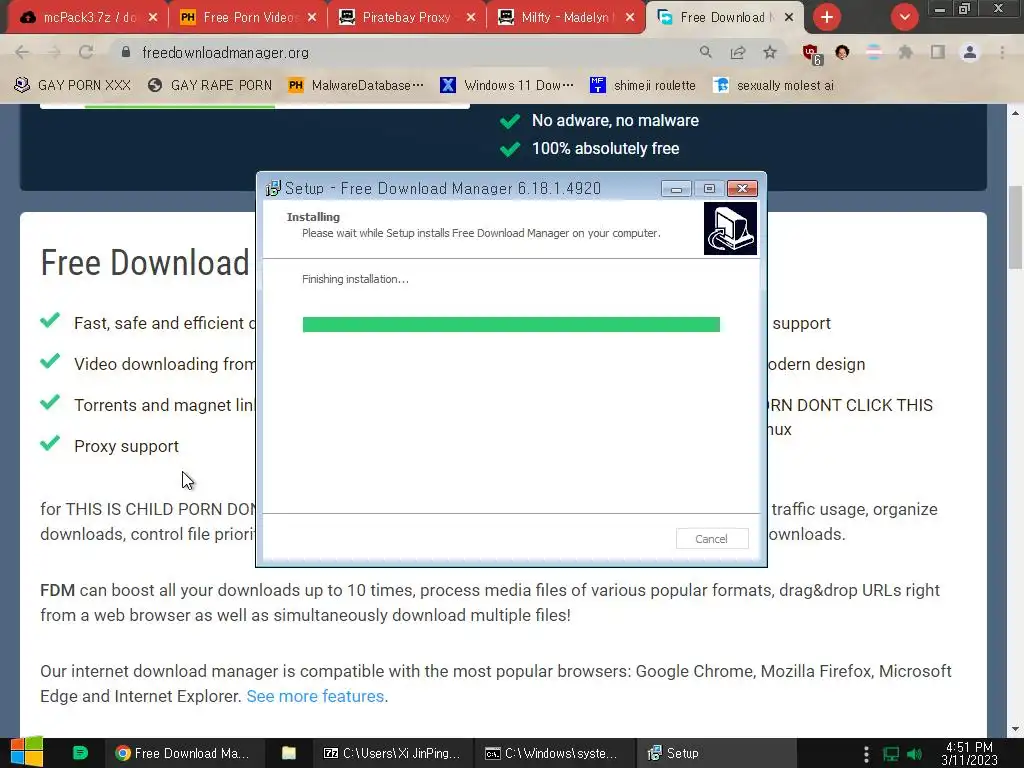Open the Windows Start button
This screenshot has width=1024, height=768.
click(x=26, y=752)
